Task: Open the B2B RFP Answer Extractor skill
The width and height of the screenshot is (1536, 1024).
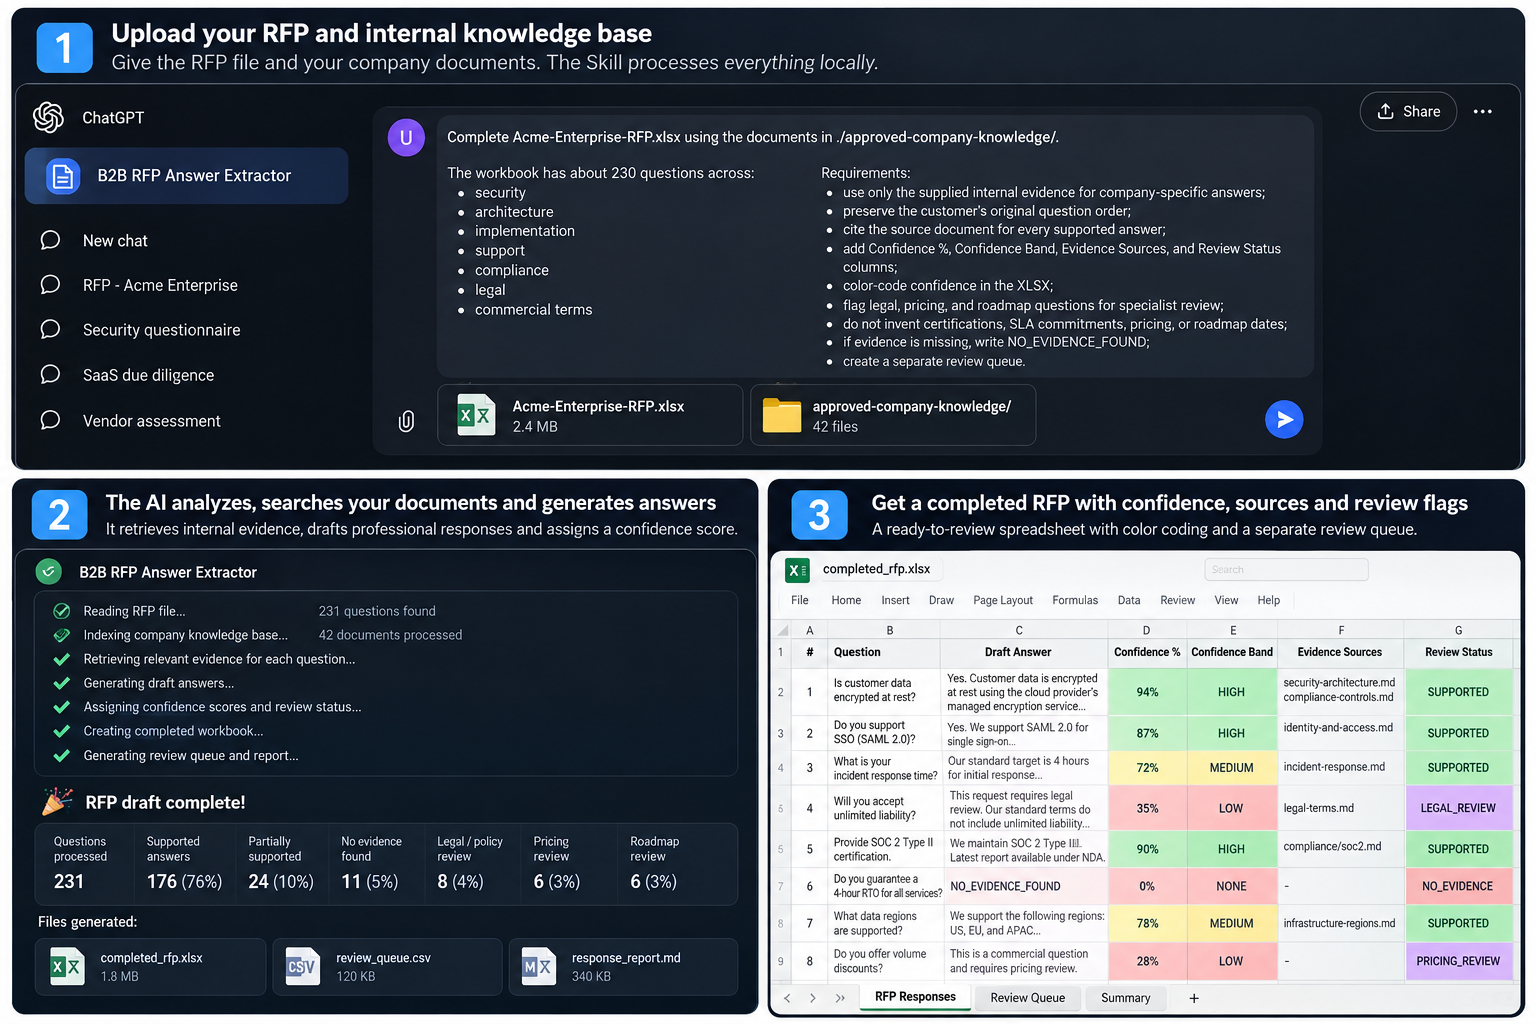Action: point(187,176)
